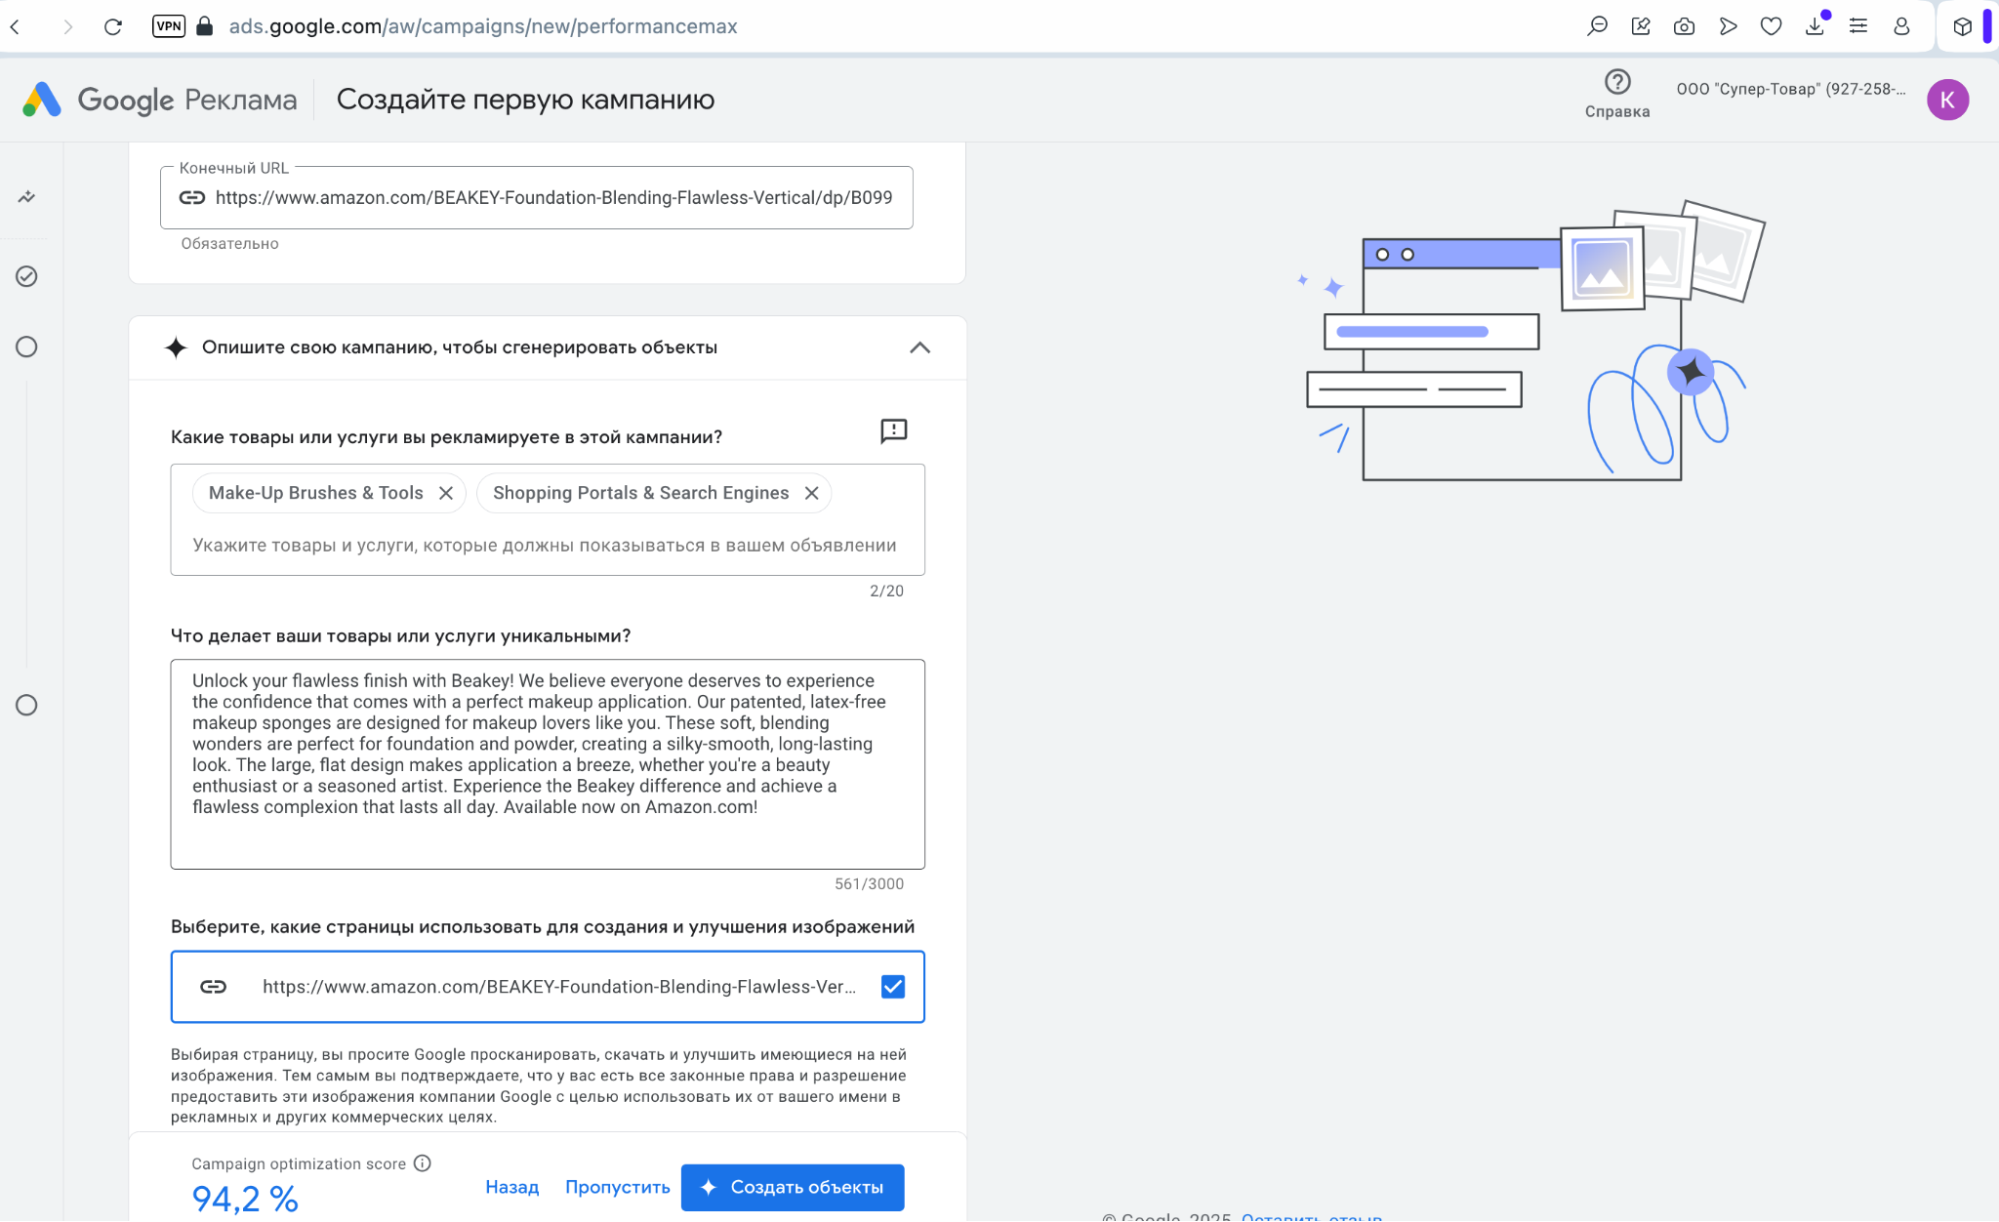
Task: Click the 561/3000 character counter
Action: coord(869,884)
